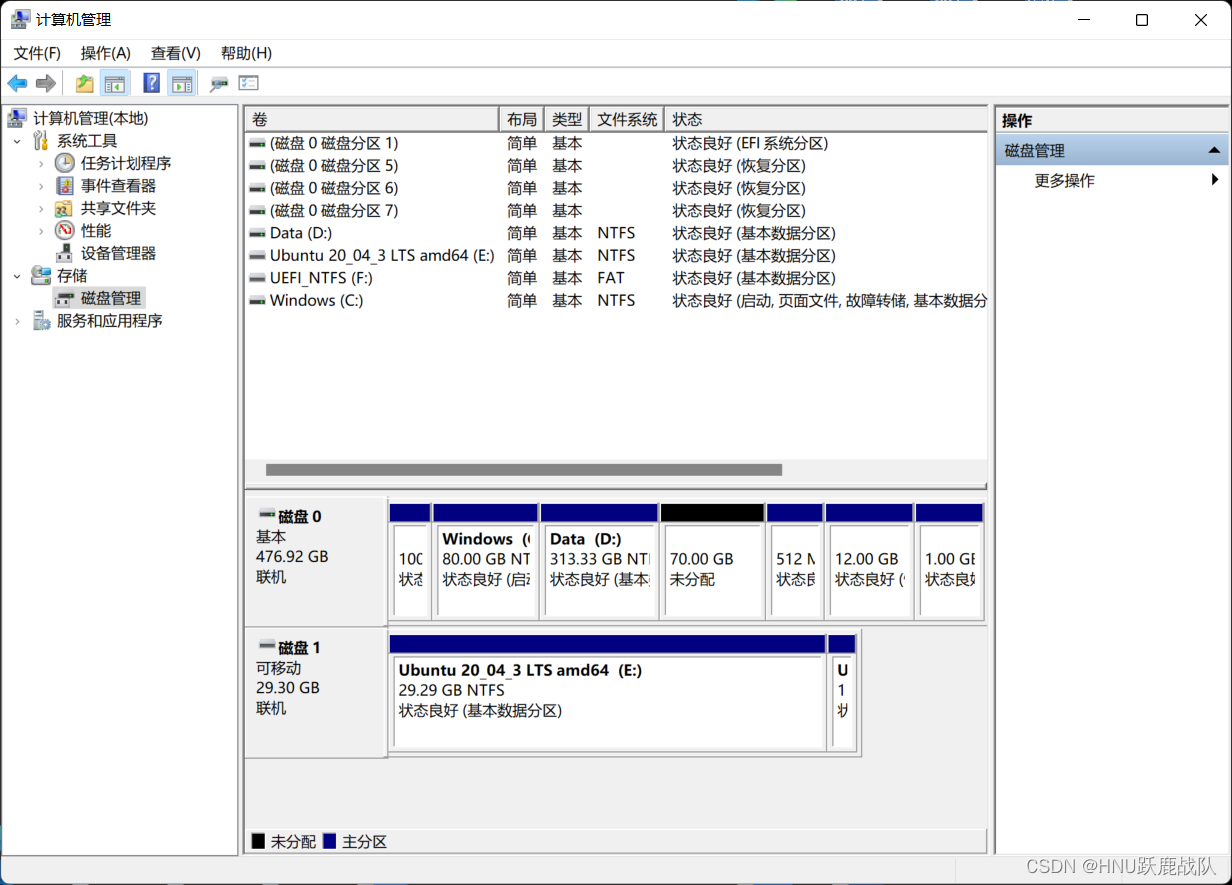Expand the 任务计划程序 node
The width and height of the screenshot is (1232, 885).
click(41, 163)
